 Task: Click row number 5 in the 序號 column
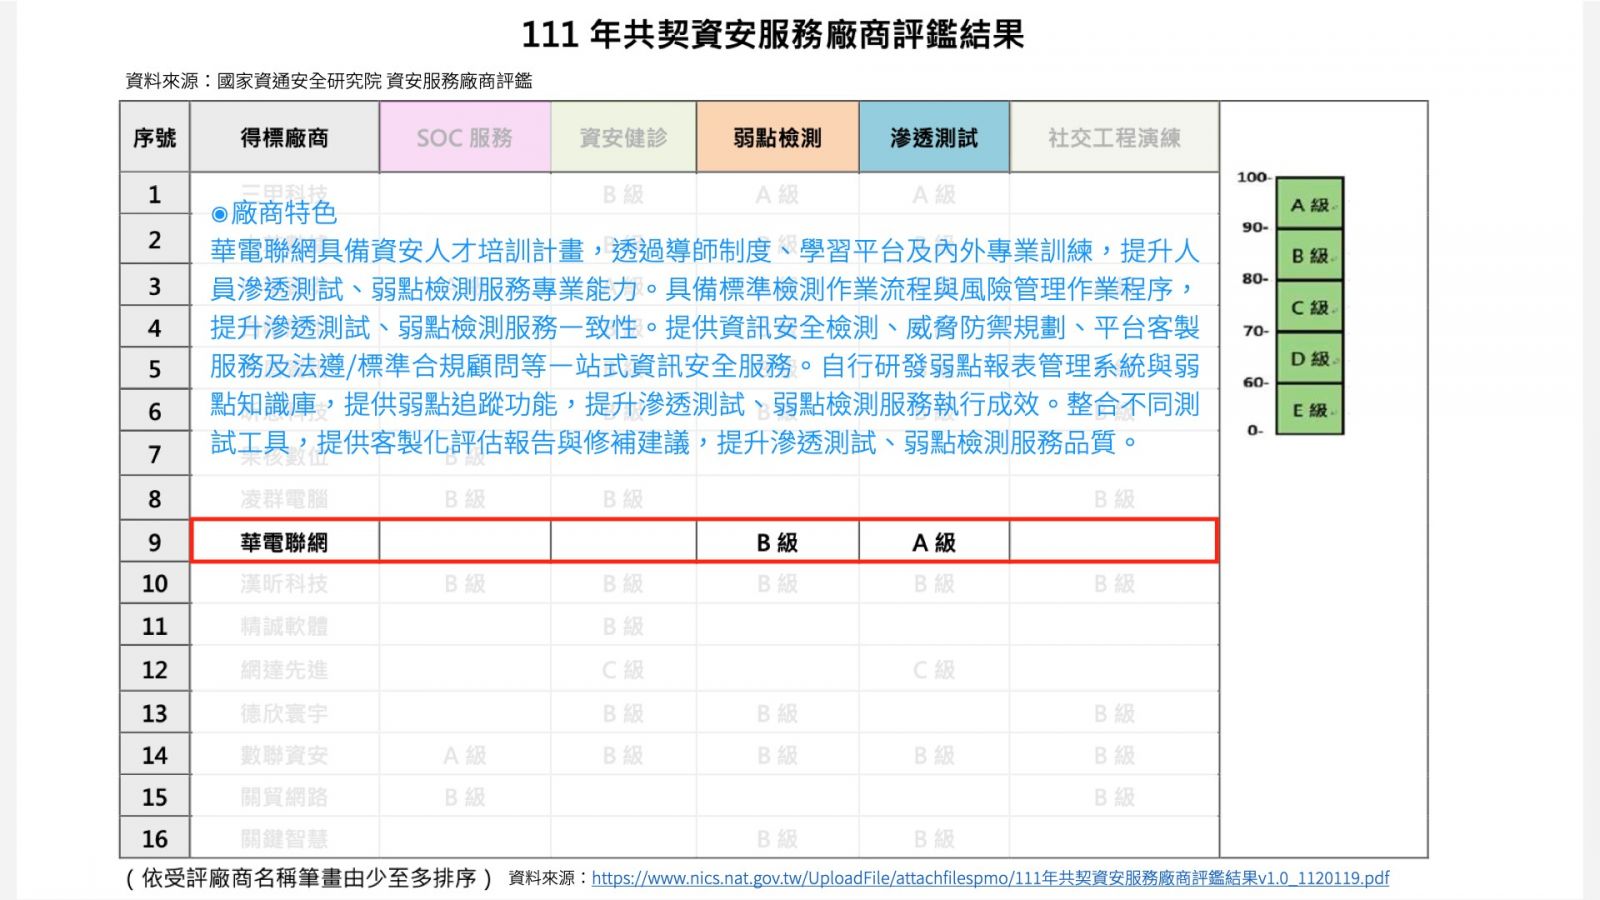155,369
